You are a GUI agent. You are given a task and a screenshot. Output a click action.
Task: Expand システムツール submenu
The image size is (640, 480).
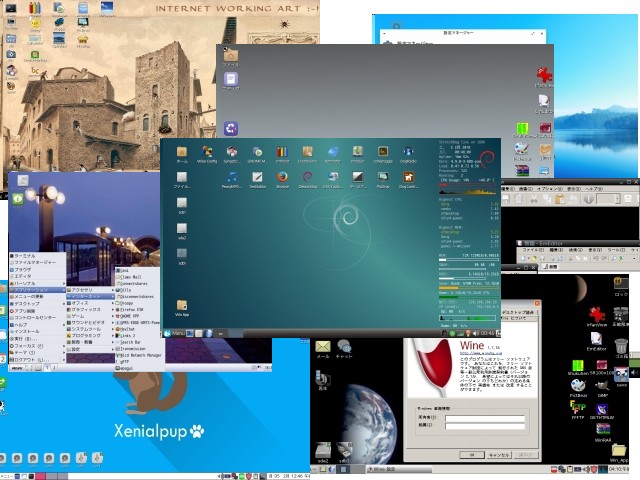90,329
